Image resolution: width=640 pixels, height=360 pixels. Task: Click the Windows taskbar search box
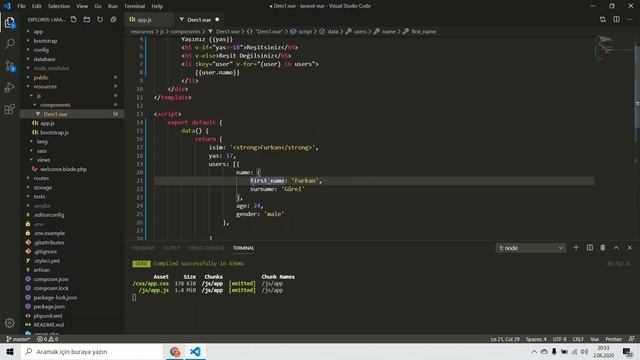pos(92,351)
